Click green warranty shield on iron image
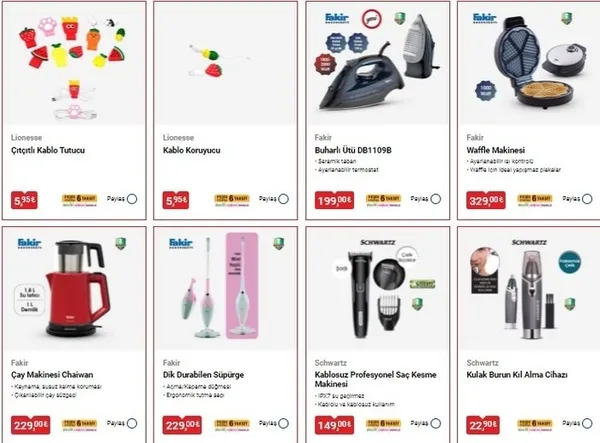The height and width of the screenshot is (443, 600). click(399, 18)
